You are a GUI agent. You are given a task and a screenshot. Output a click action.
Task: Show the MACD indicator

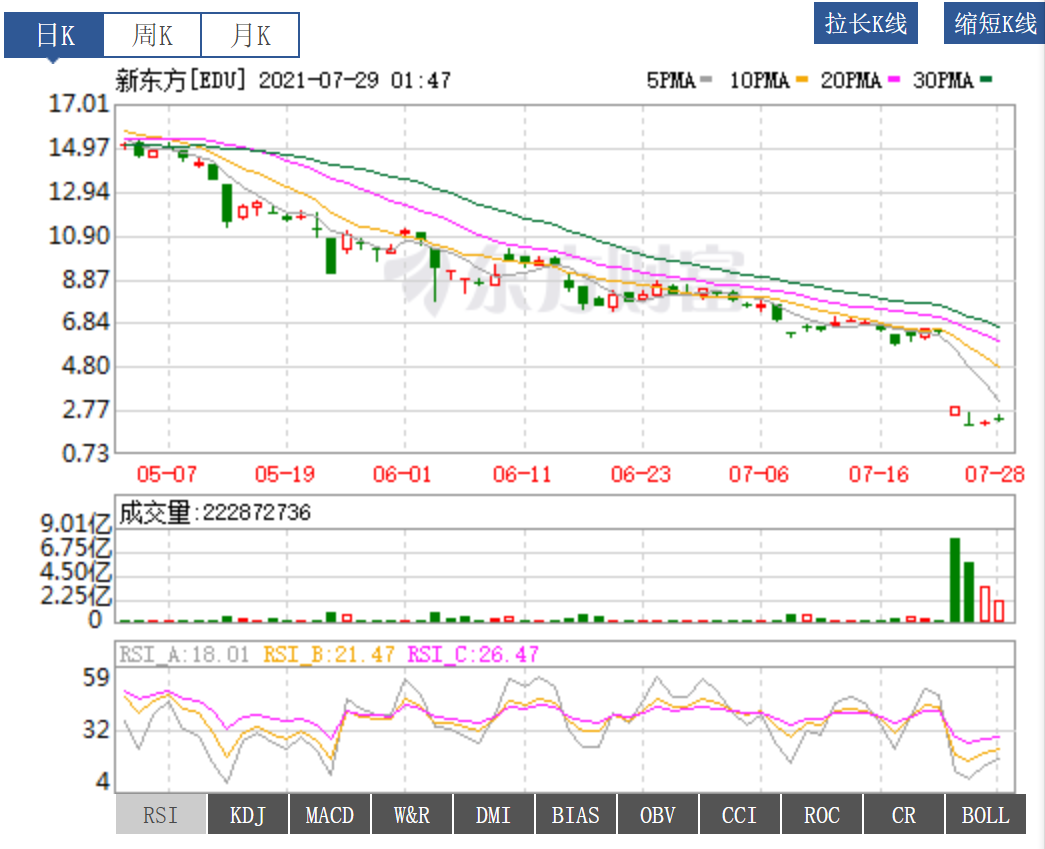[330, 815]
